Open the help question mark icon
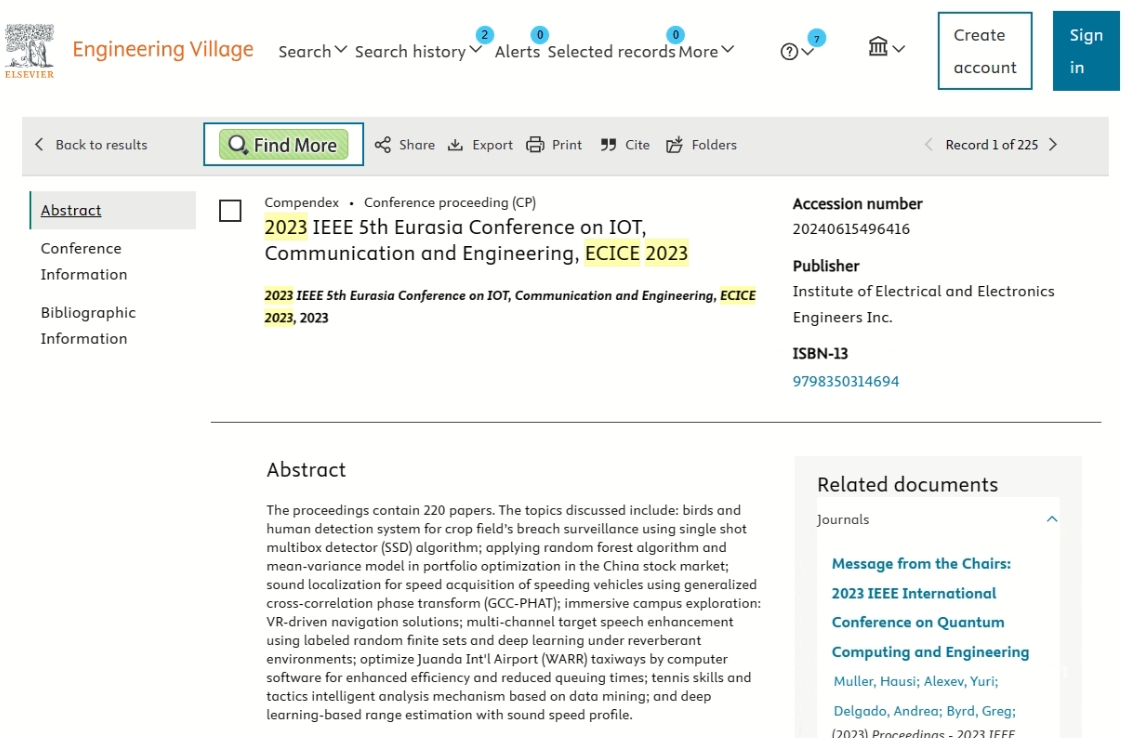 [x=789, y=52]
